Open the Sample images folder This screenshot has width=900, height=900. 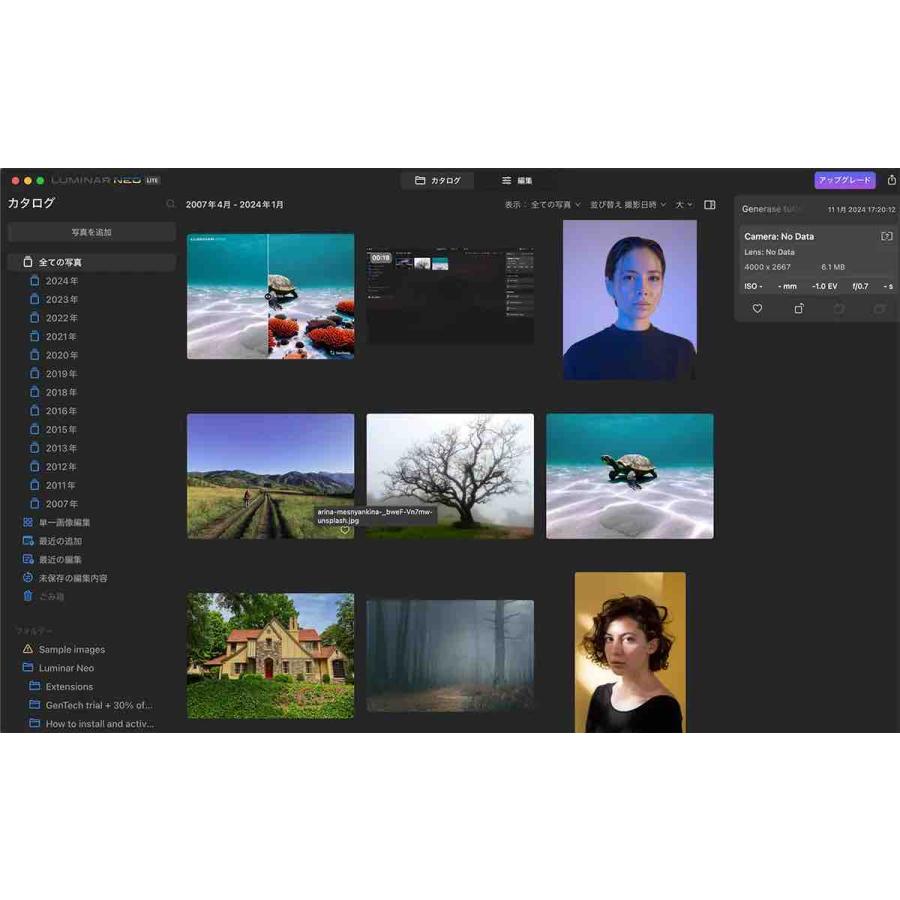tap(72, 649)
